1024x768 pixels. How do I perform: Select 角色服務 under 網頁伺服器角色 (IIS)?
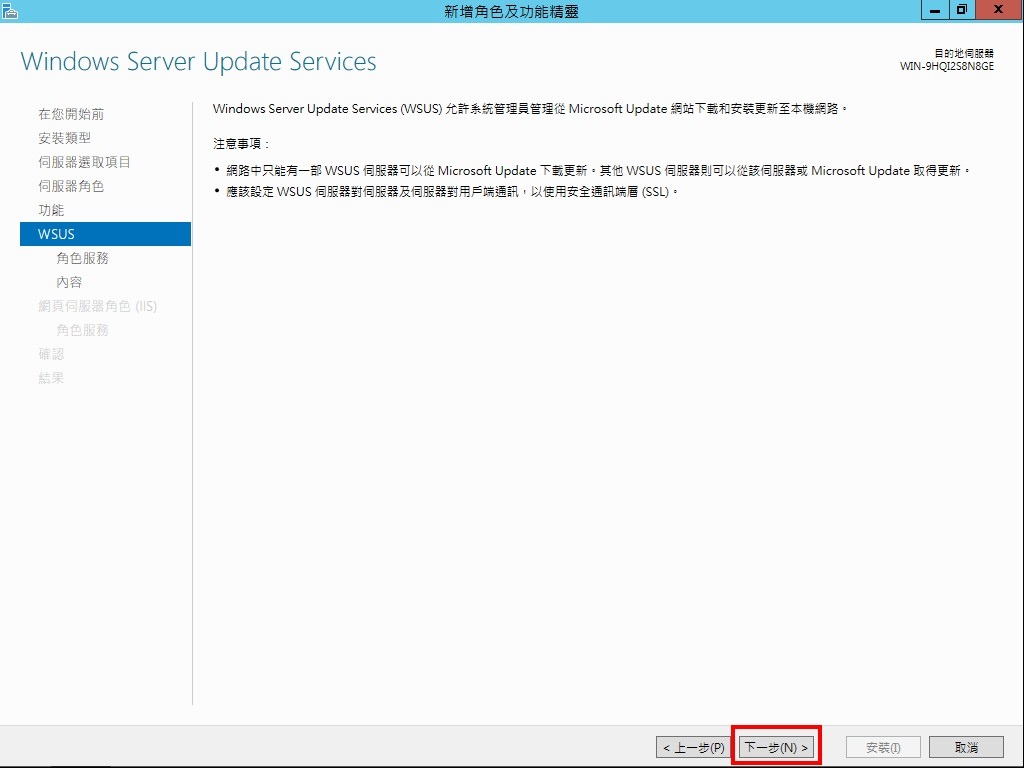pos(82,330)
